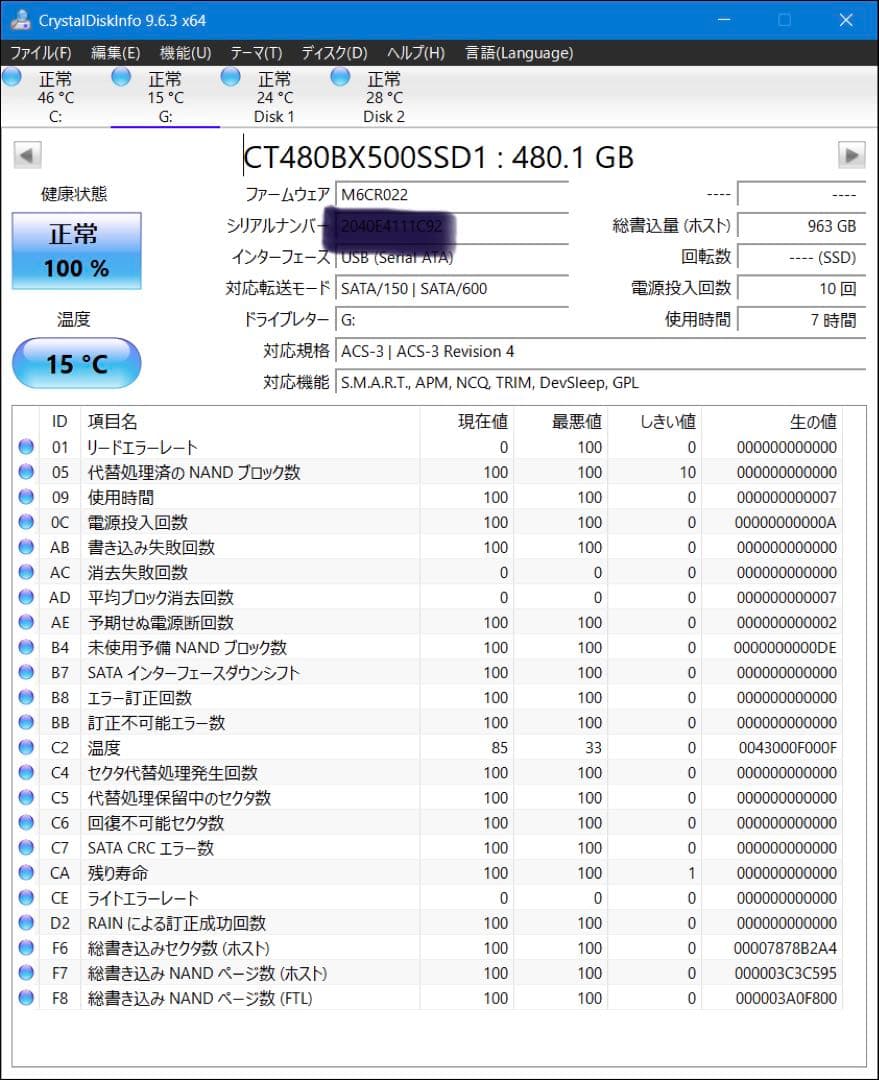This screenshot has width=879, height=1080.
Task: Click rotation rate value ---- (SSD)
Action: click(801, 257)
